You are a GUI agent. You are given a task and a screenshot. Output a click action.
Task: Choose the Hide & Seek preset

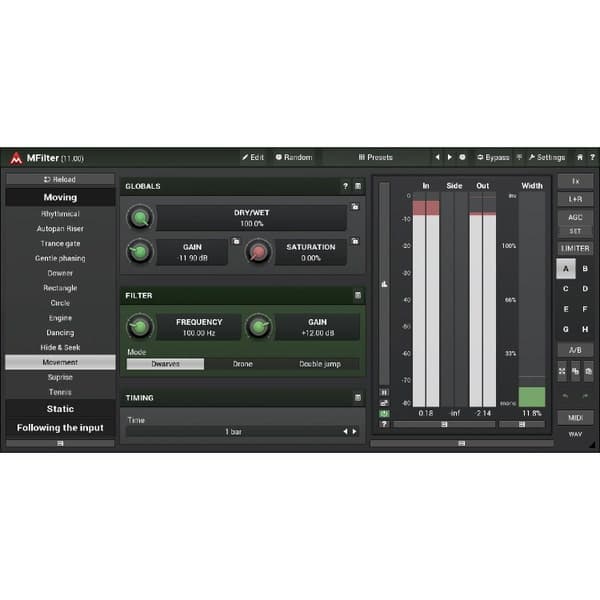pyautogui.click(x=59, y=347)
